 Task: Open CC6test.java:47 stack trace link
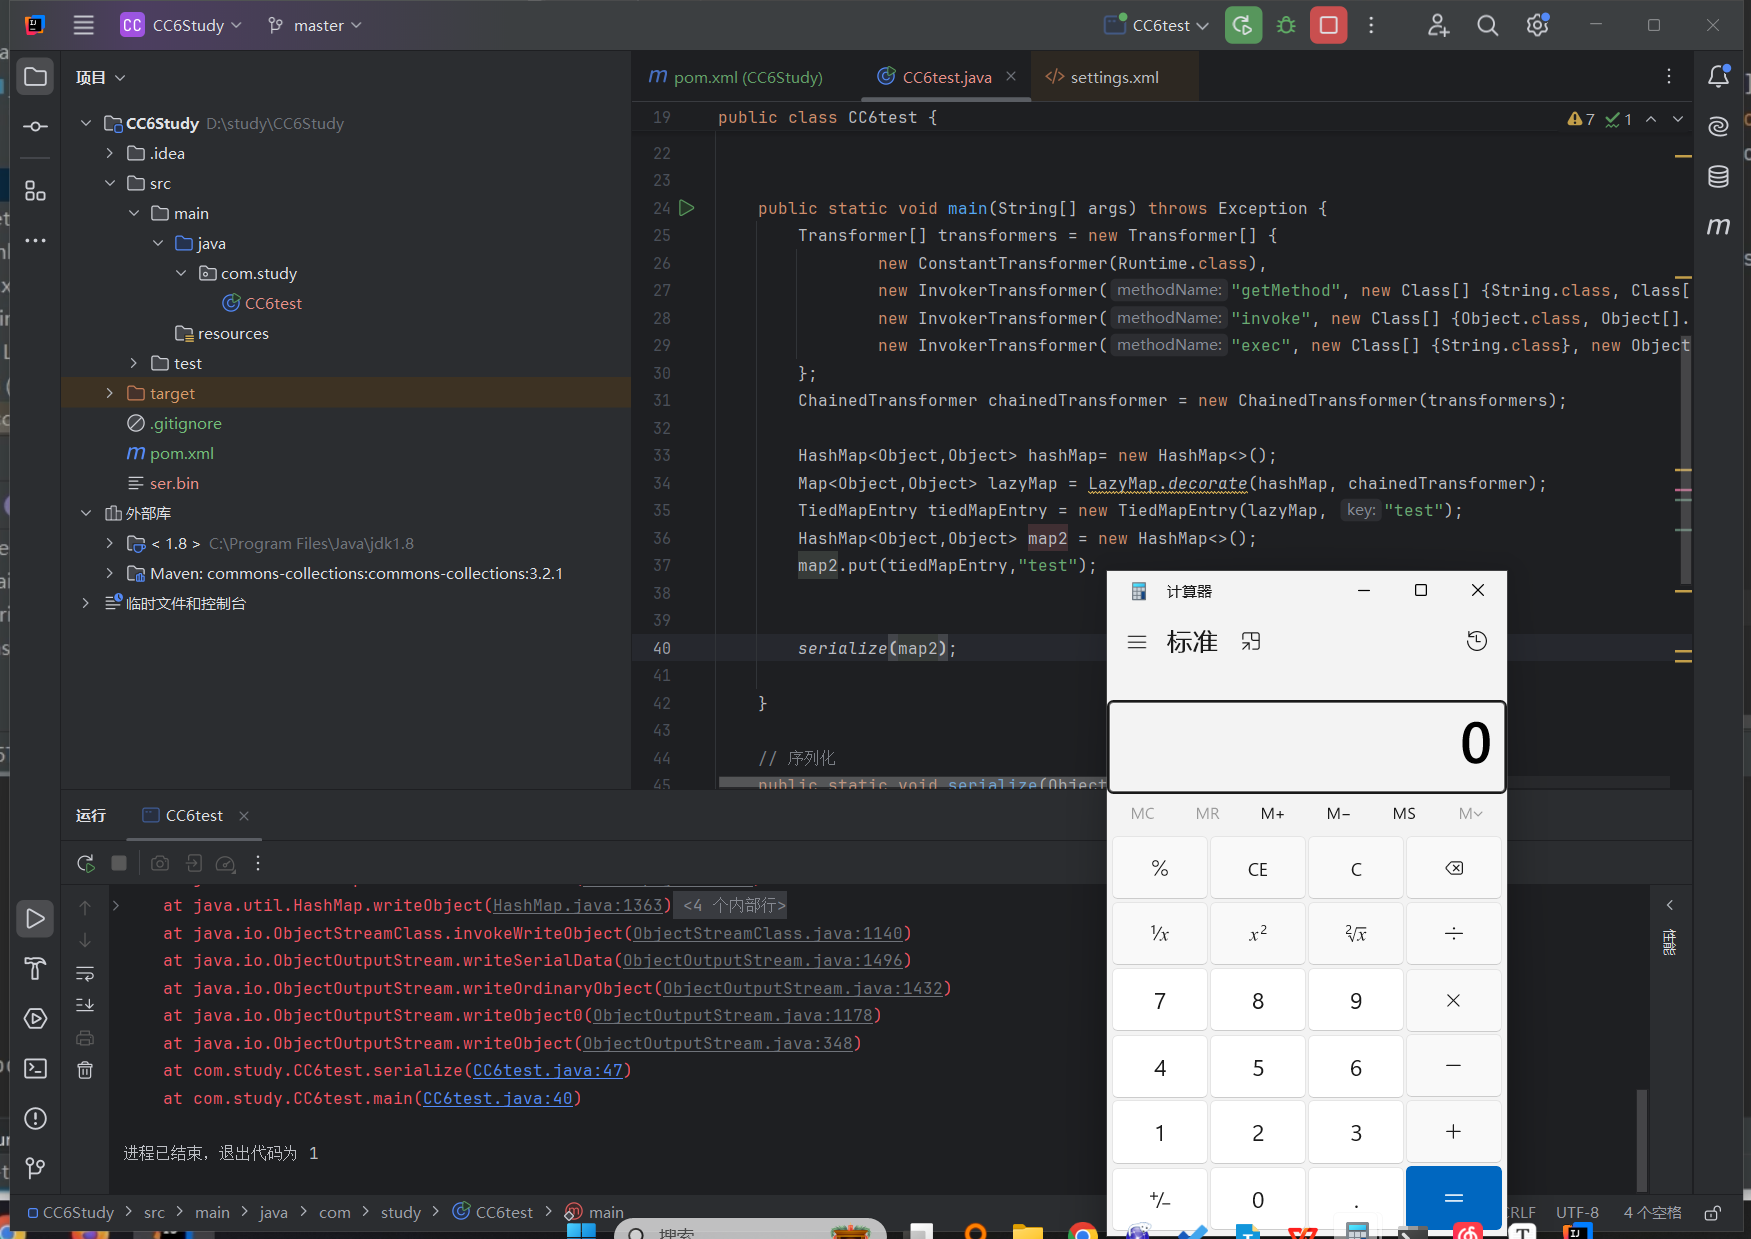coord(548,1070)
